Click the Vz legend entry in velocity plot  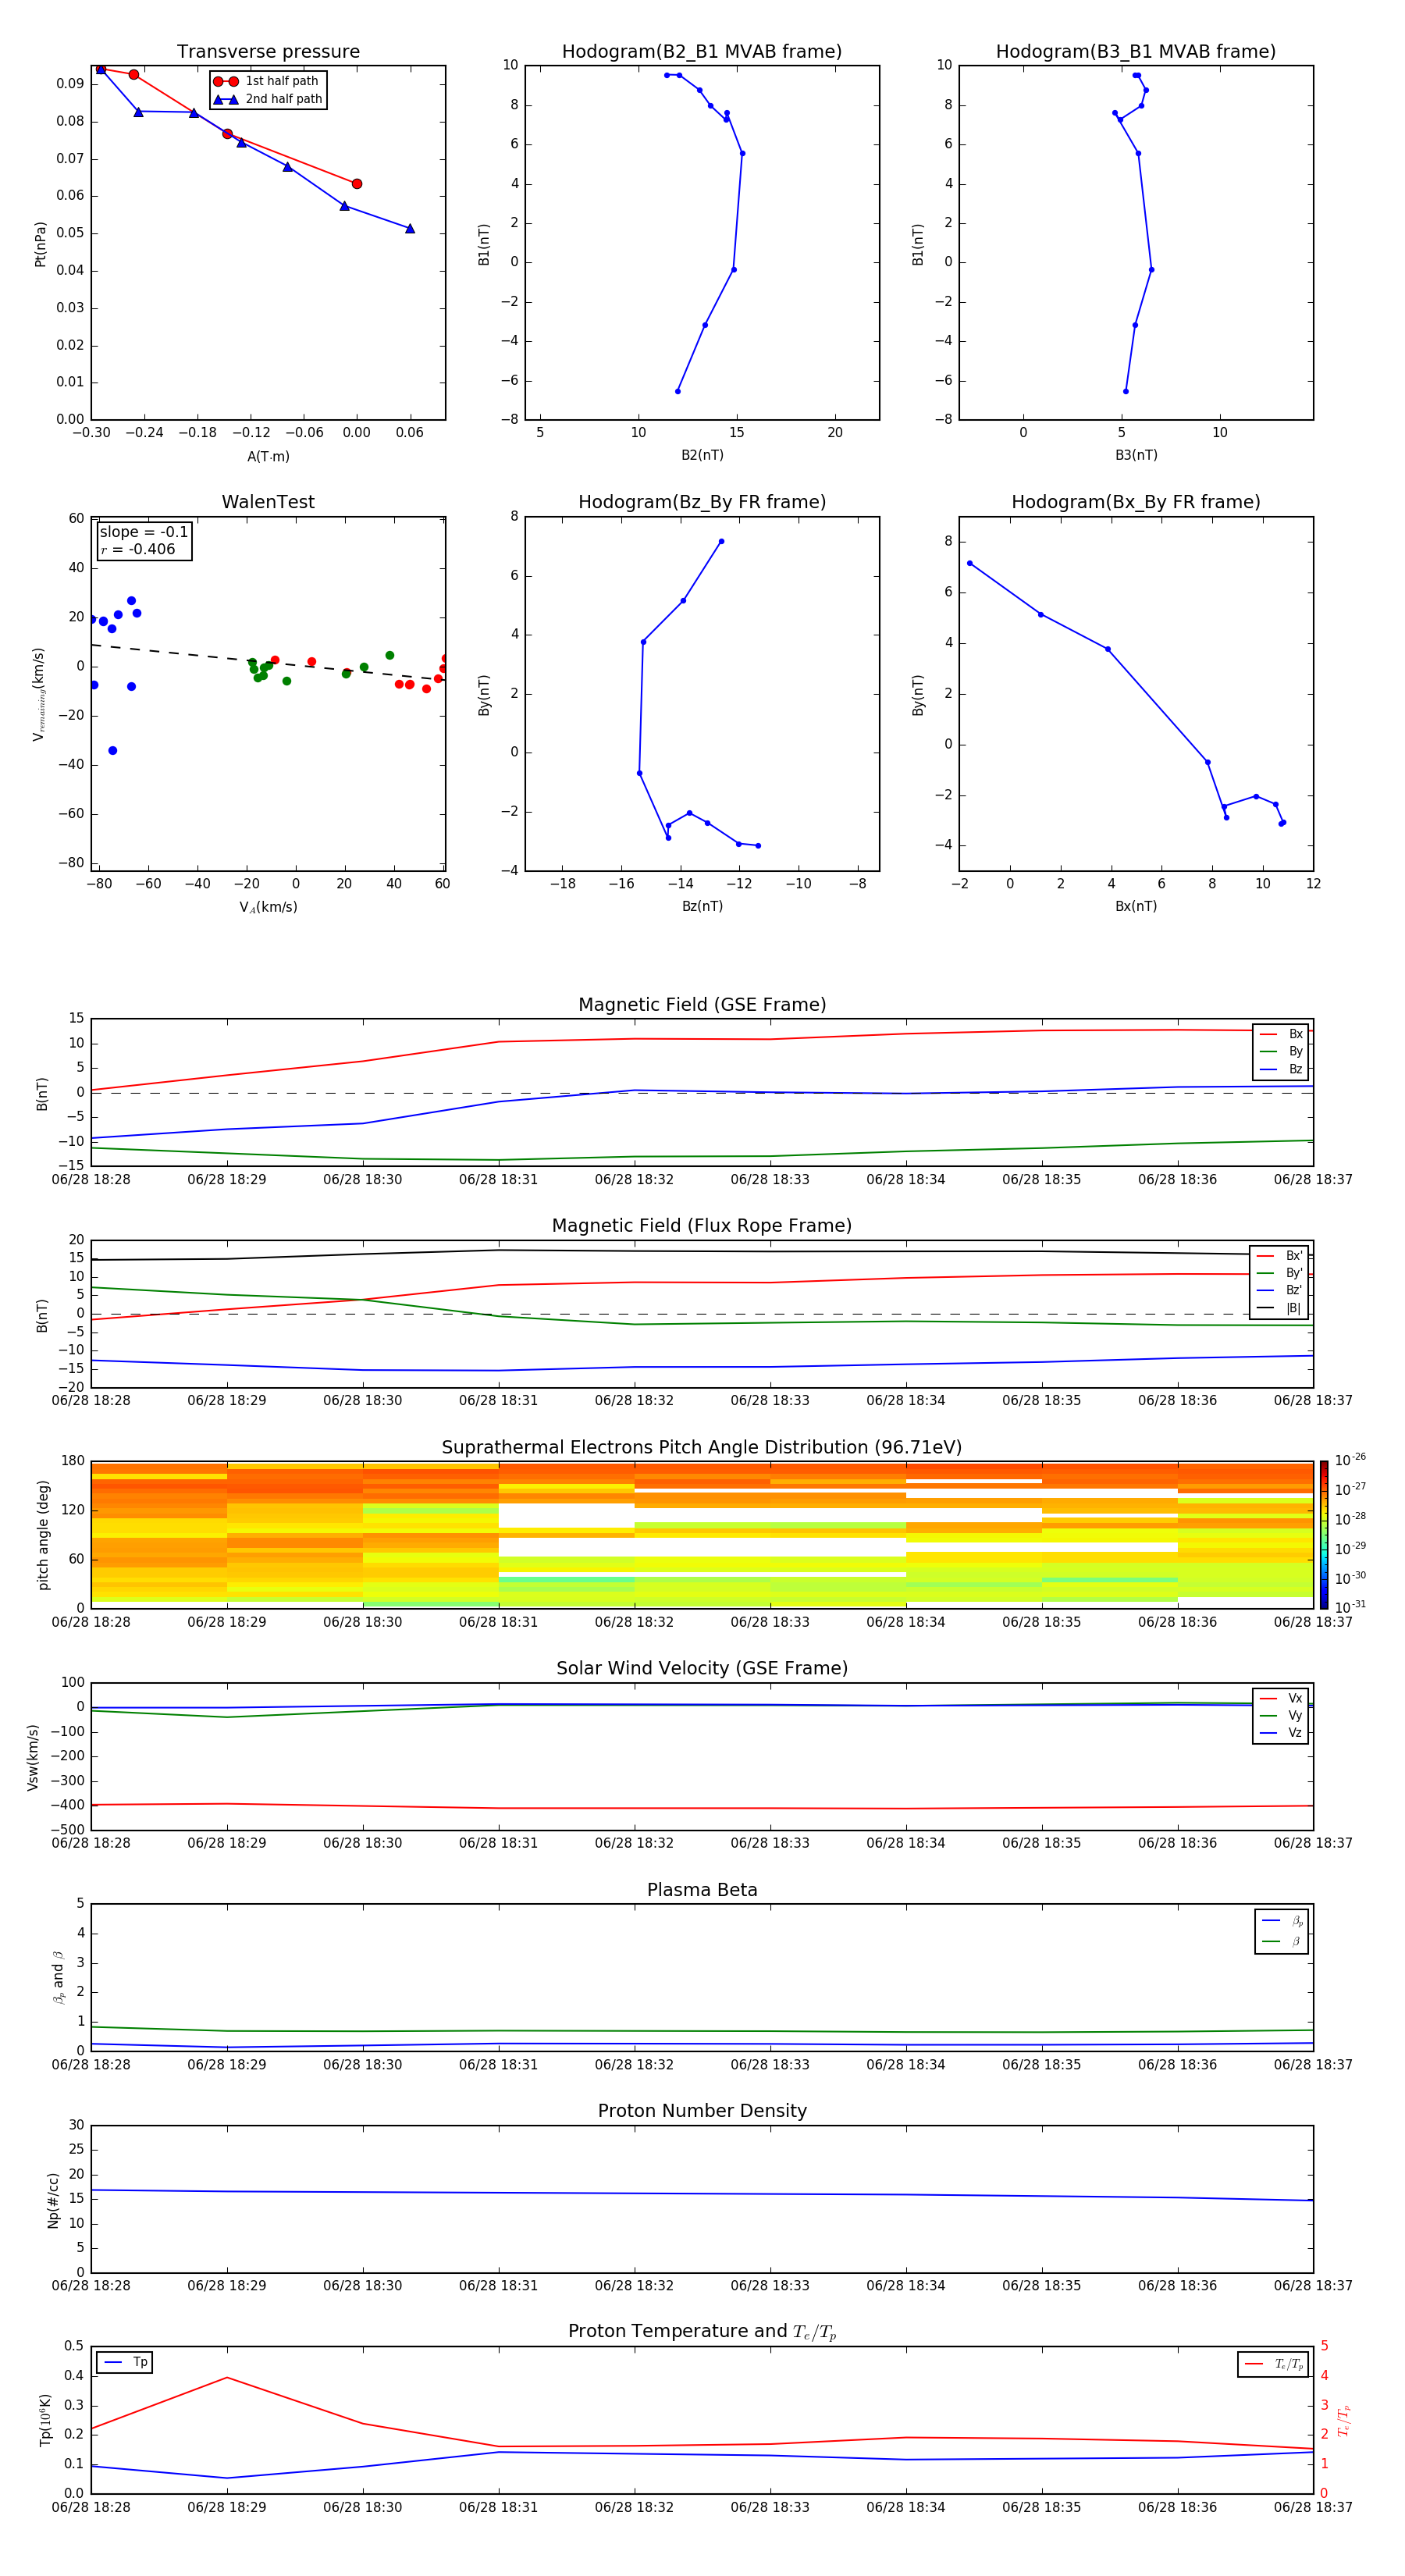coord(1281,1733)
